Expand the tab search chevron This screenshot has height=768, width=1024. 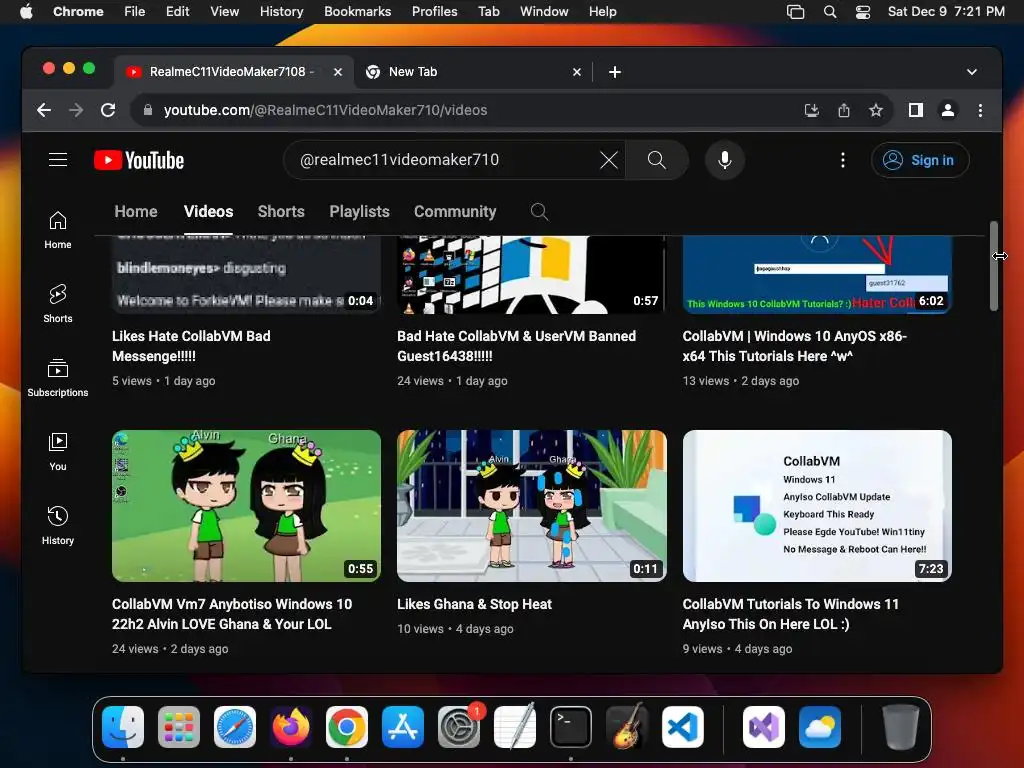(x=972, y=72)
